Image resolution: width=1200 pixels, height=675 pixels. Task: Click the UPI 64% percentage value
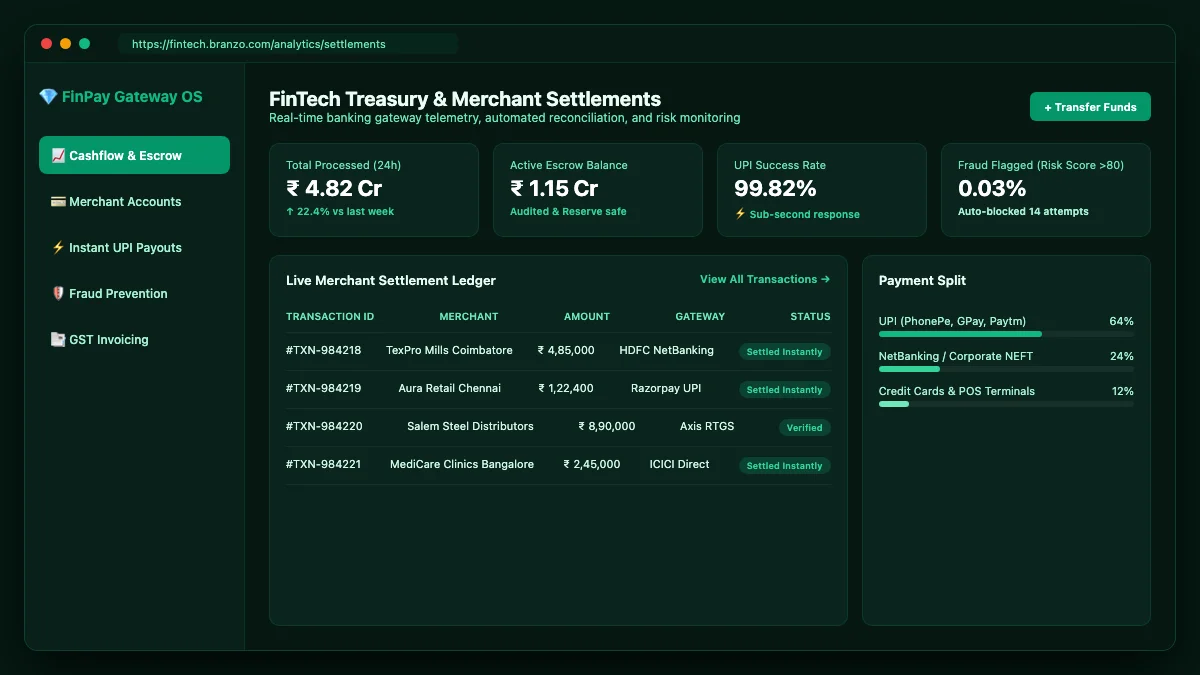[1122, 322]
